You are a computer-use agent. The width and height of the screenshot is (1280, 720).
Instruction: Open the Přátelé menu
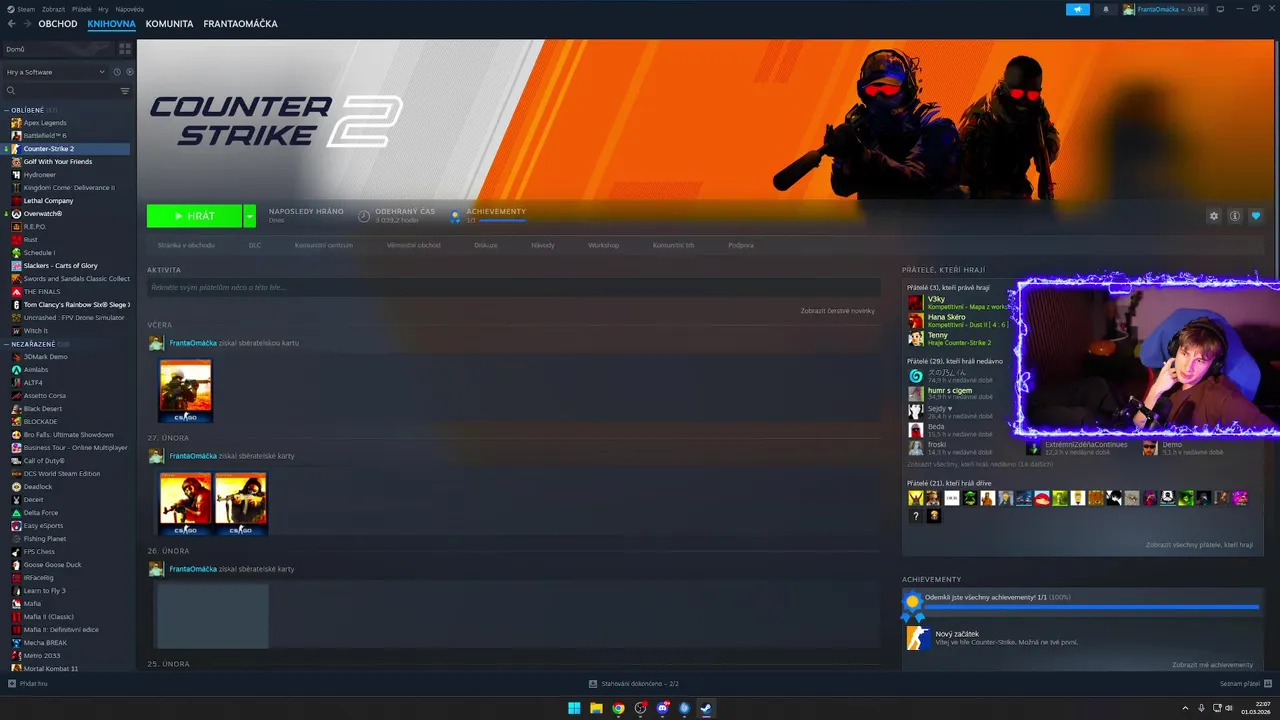click(x=82, y=9)
